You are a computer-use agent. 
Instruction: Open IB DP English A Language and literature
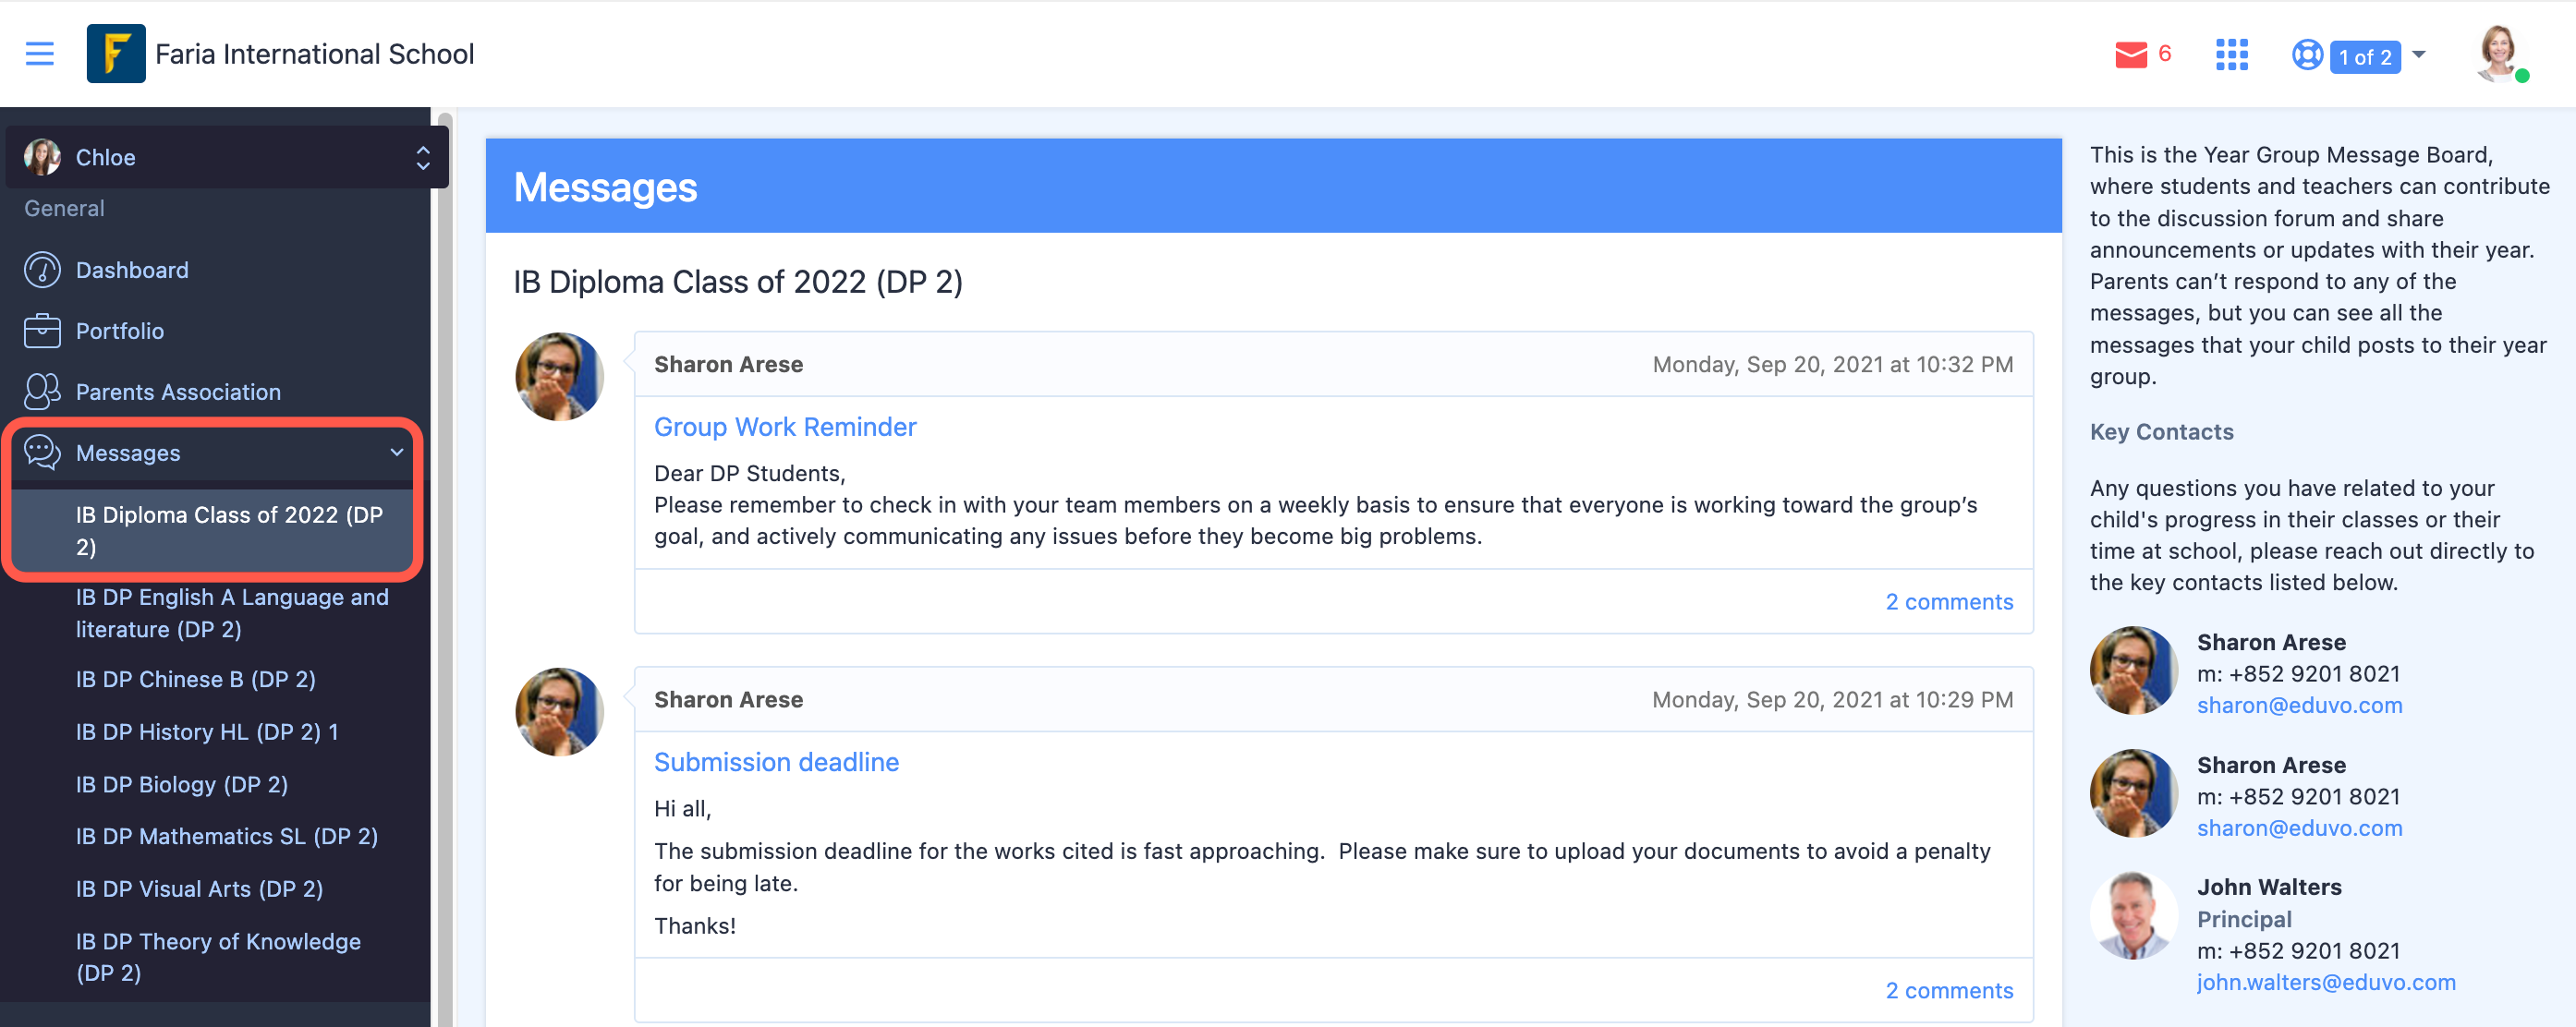(x=232, y=613)
